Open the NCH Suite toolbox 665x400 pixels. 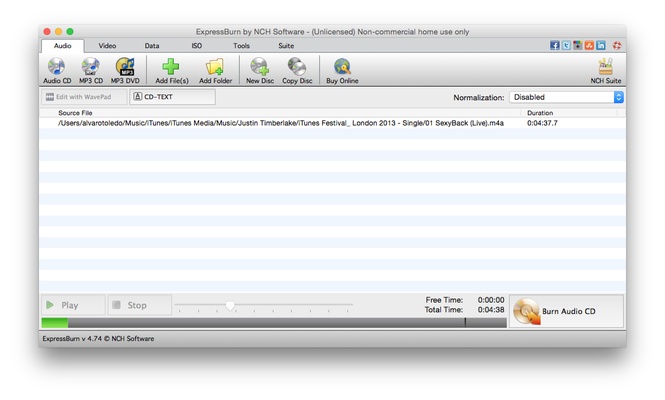606,70
